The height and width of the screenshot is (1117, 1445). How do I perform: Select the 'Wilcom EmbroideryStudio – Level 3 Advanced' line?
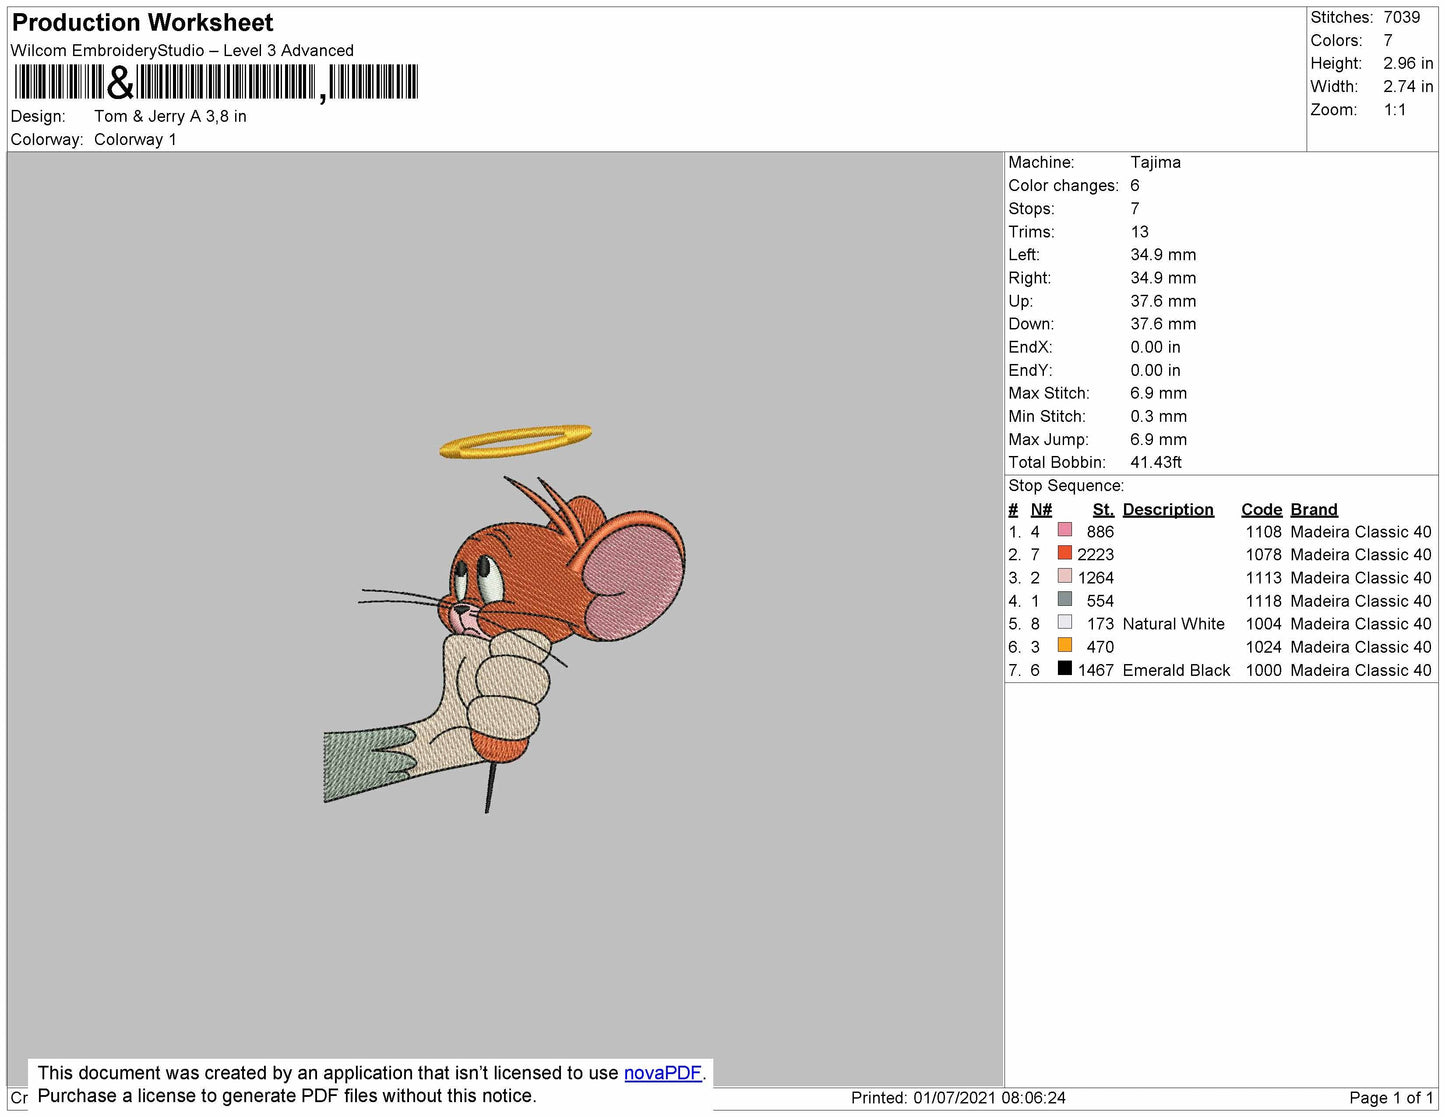182,51
